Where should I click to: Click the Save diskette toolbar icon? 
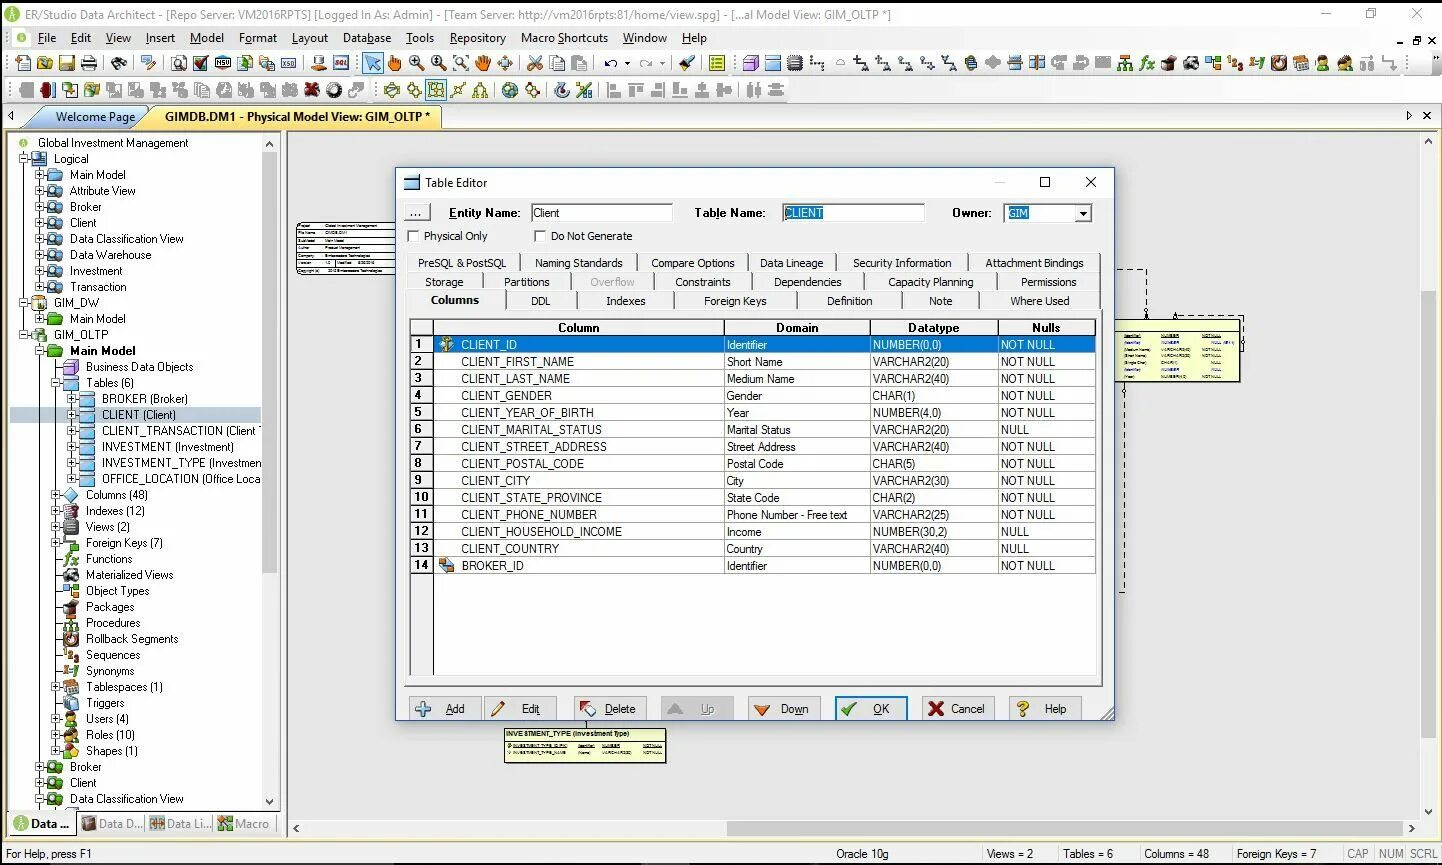(67, 63)
